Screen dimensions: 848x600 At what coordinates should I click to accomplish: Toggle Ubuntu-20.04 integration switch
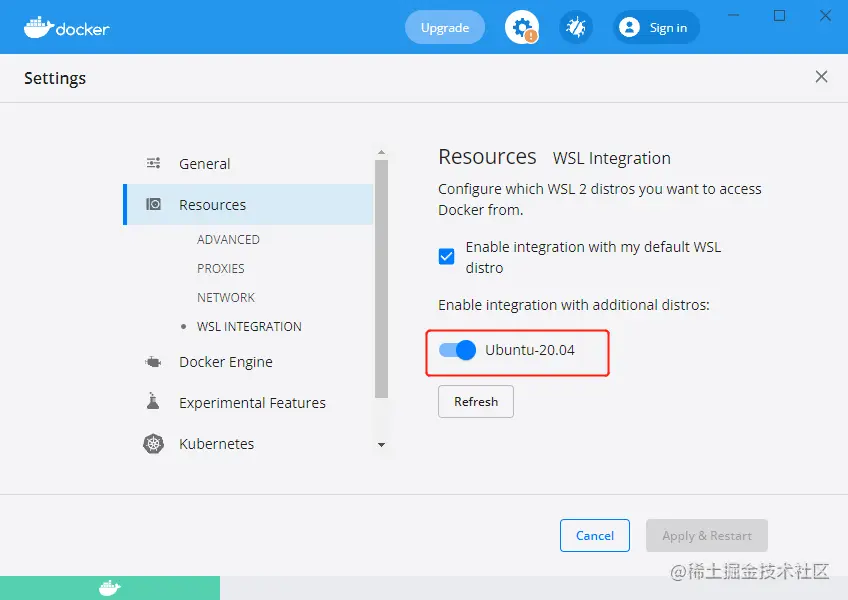458,350
